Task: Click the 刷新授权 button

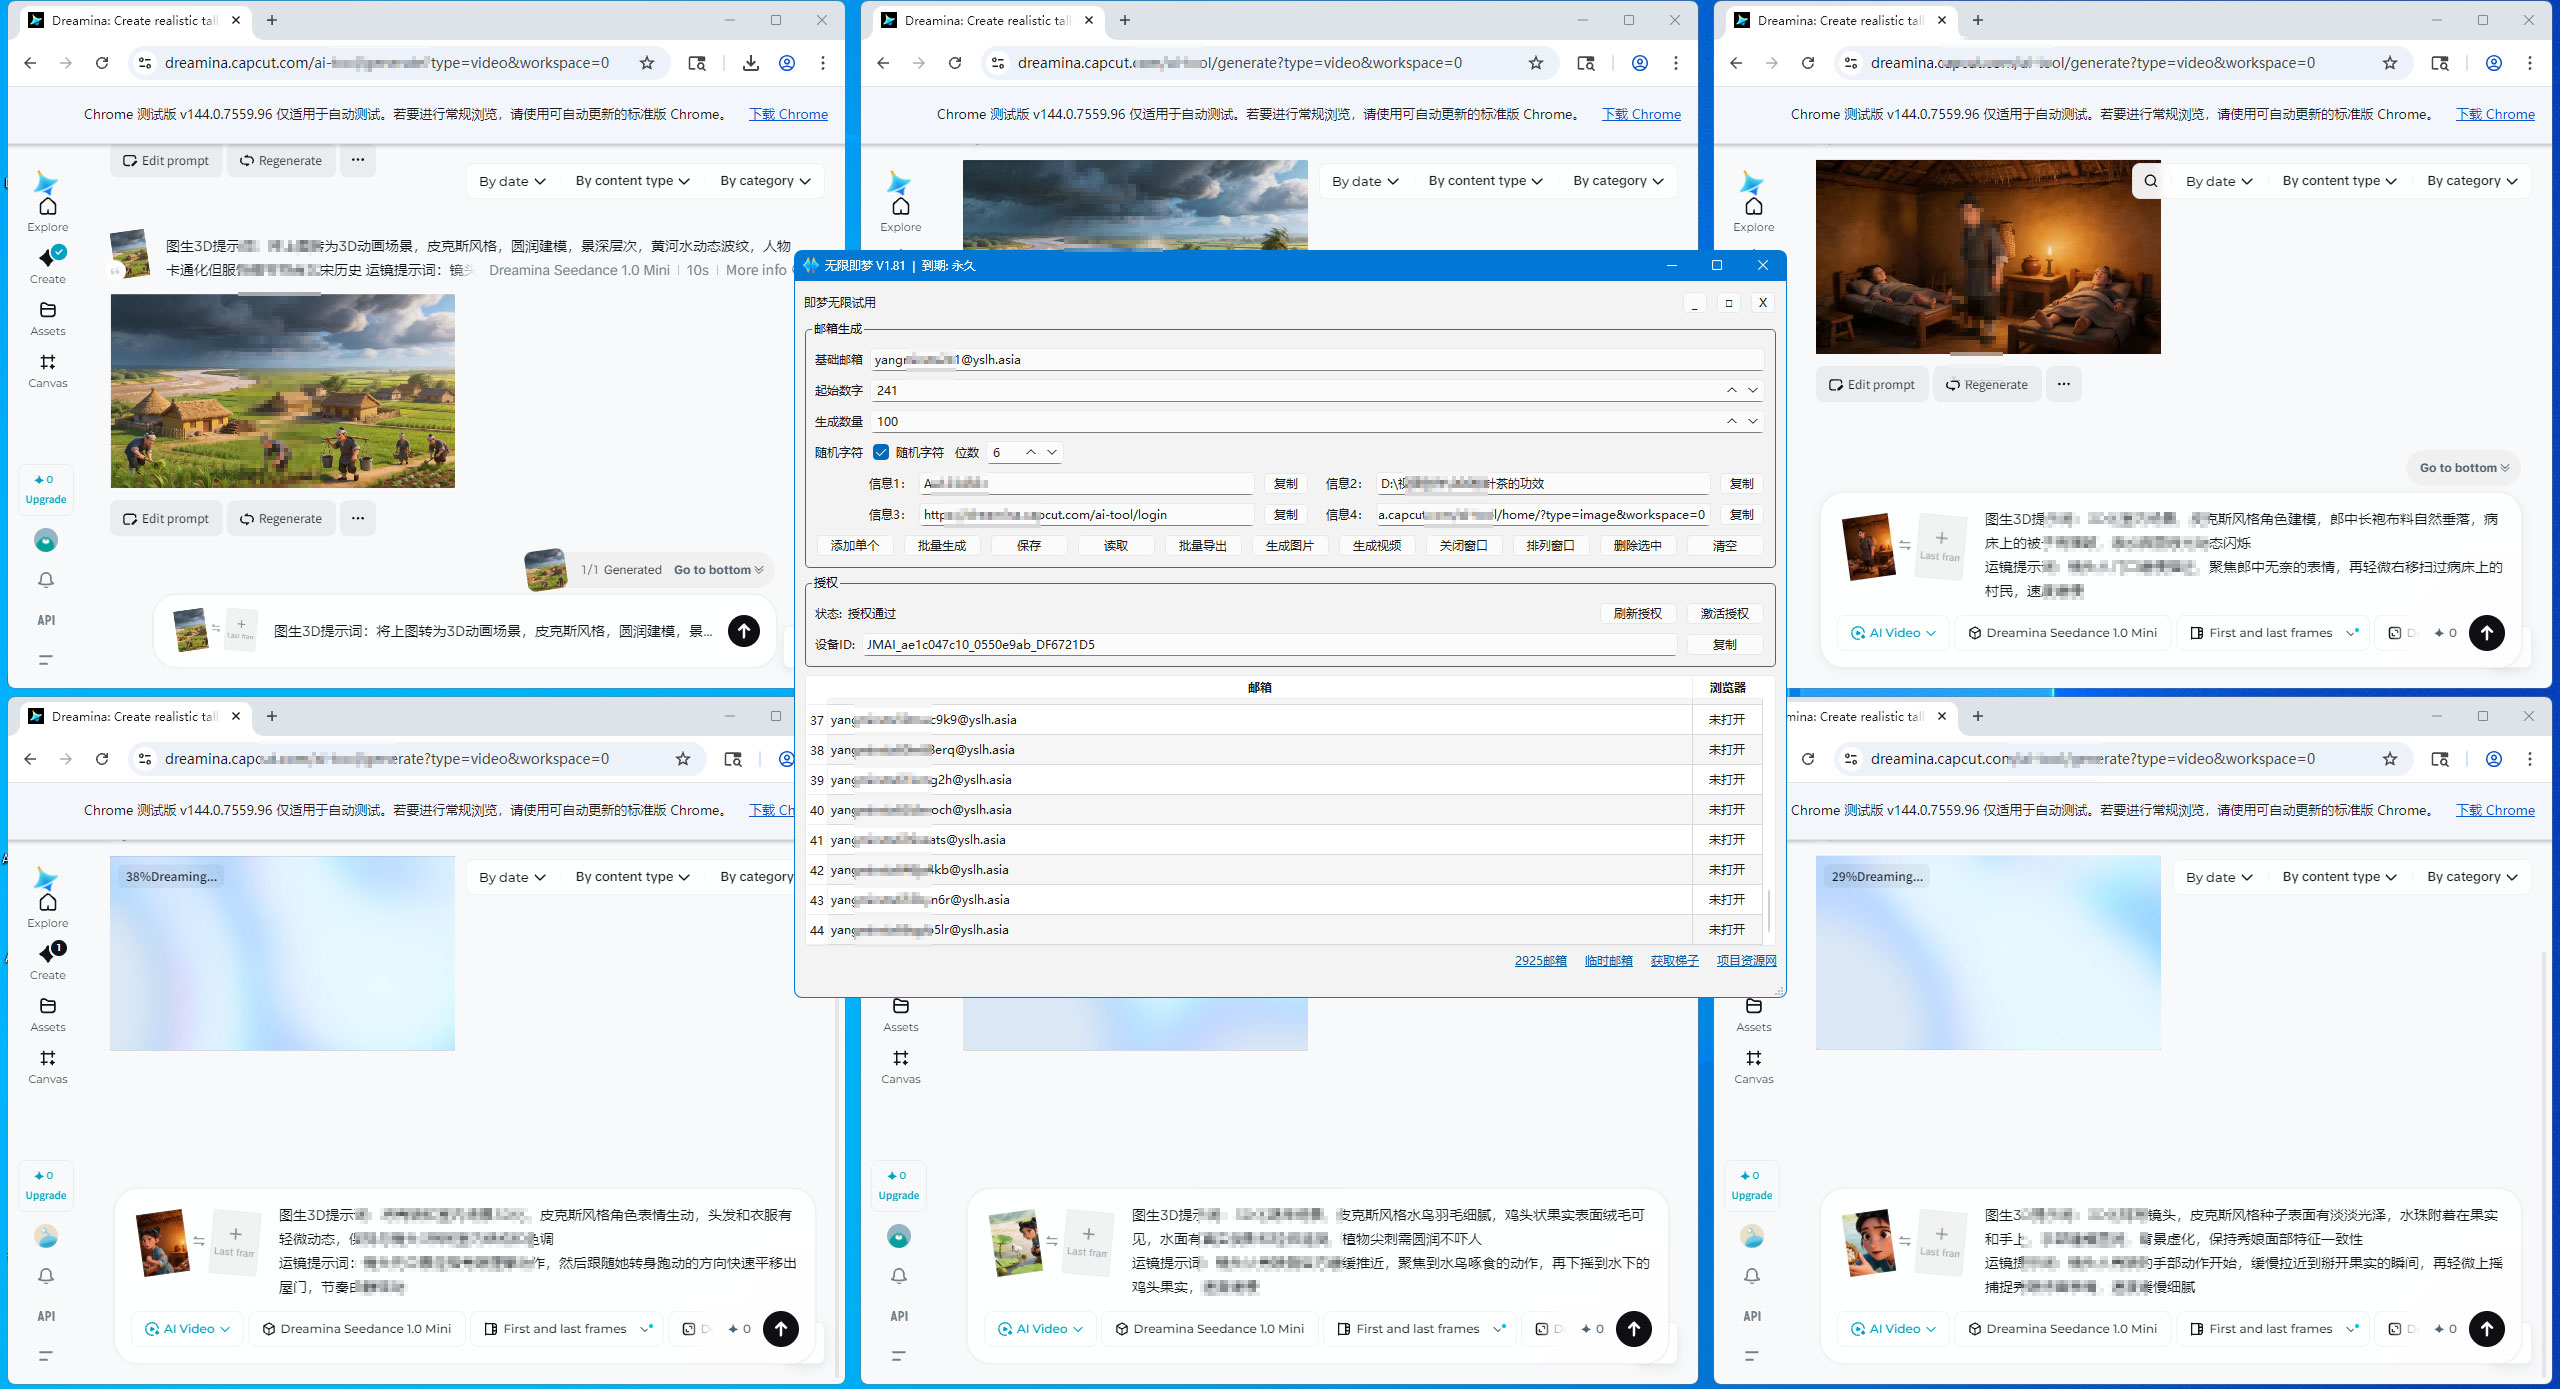Action: [1637, 613]
